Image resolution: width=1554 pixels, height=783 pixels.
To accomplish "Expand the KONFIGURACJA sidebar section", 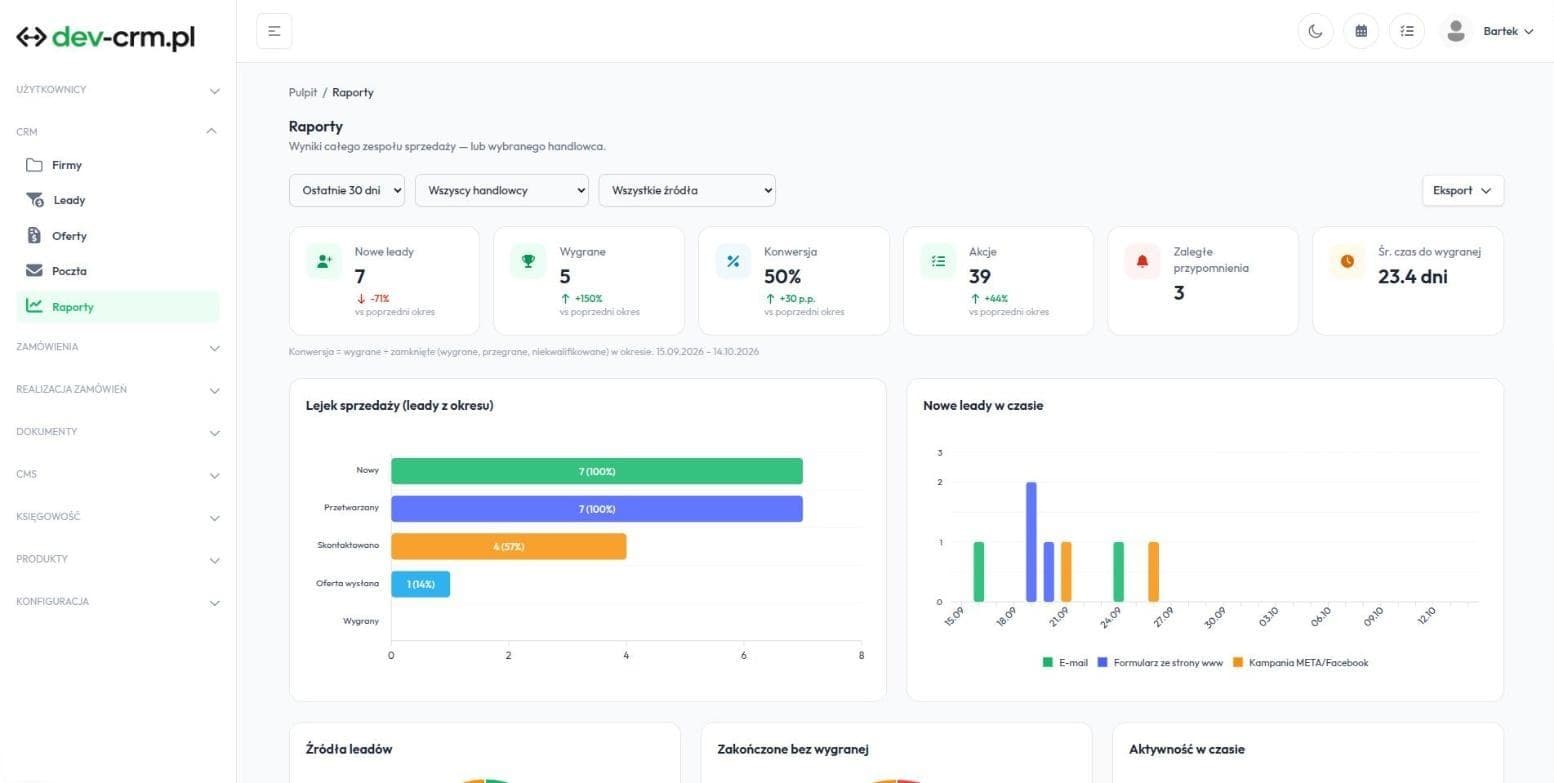I will 118,602.
